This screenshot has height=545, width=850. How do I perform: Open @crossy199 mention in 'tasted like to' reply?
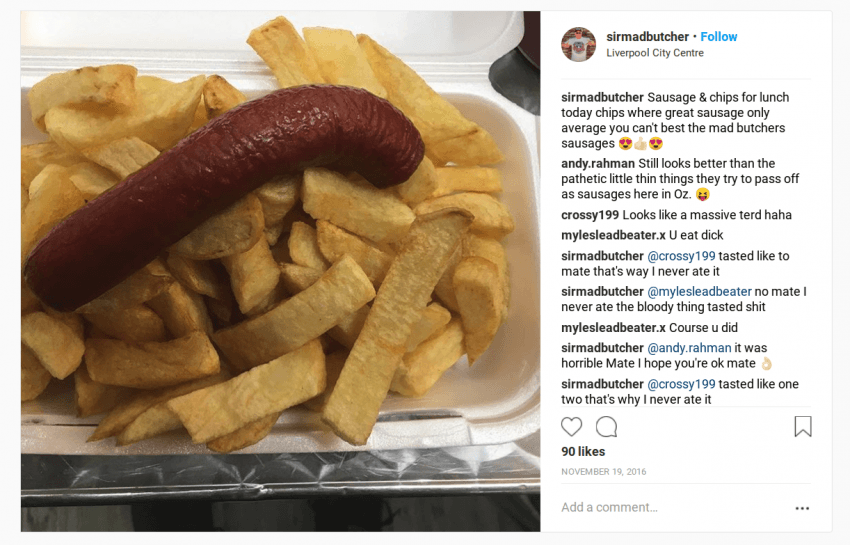coord(681,256)
